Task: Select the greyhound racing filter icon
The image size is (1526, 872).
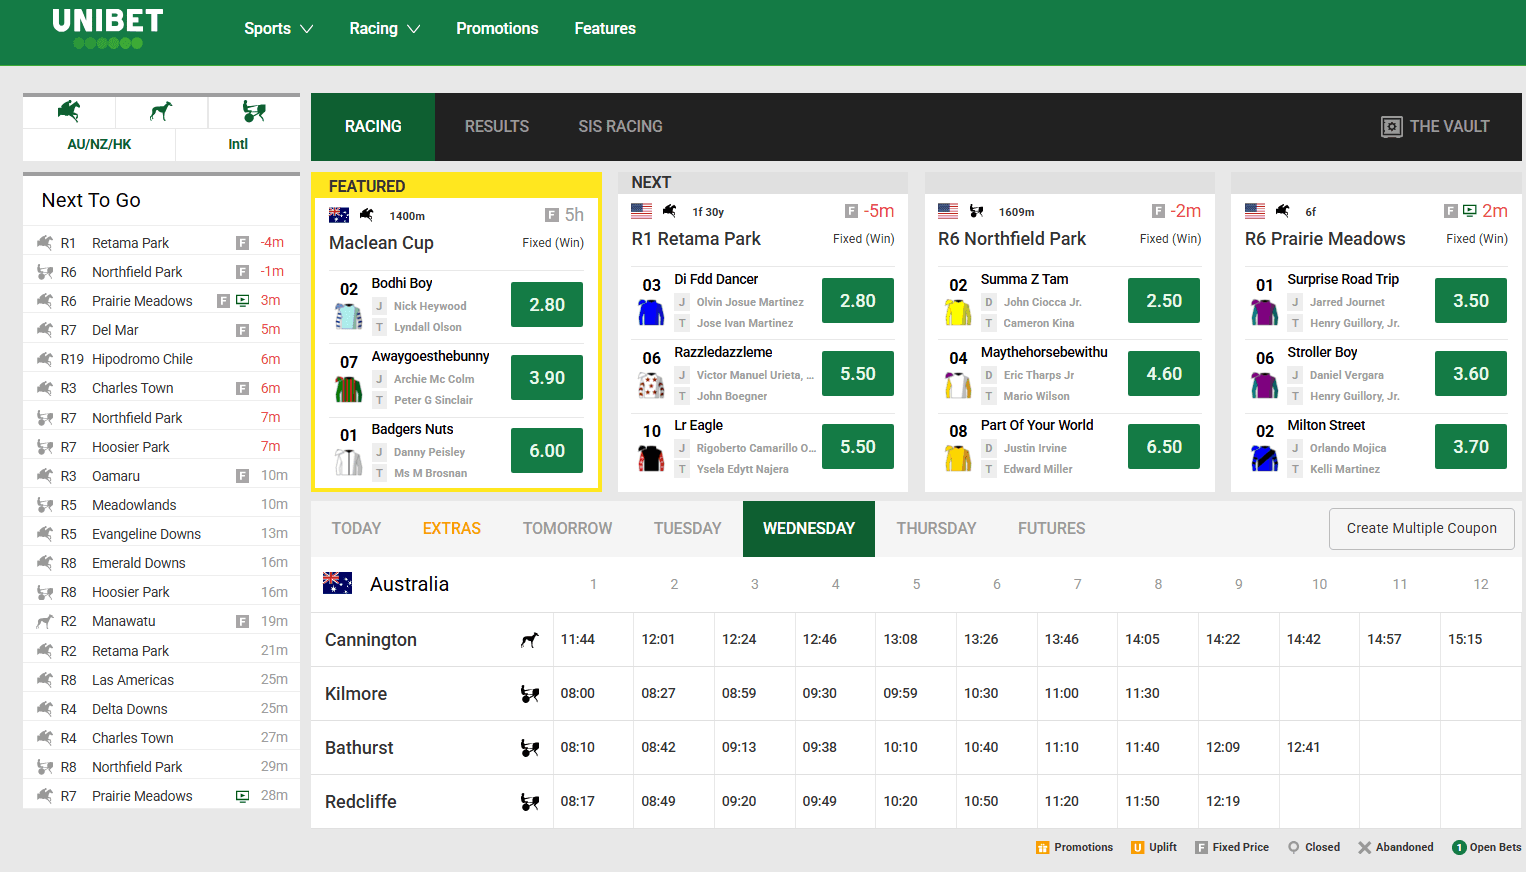Action: (161, 111)
